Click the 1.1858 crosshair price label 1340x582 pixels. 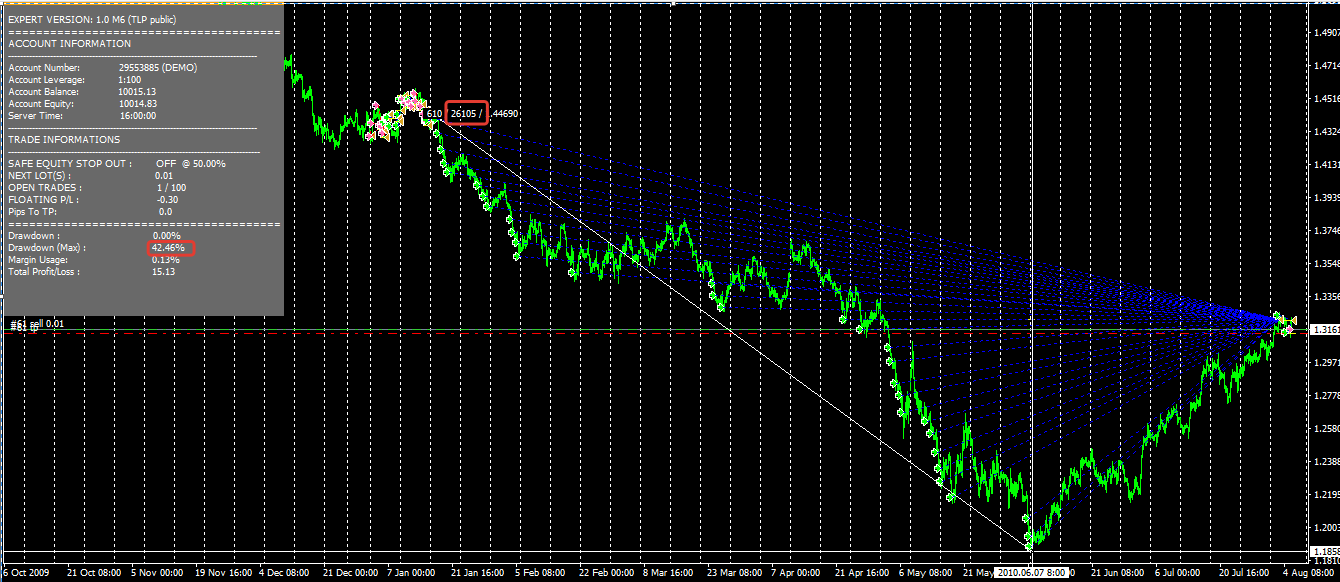click(1325, 550)
